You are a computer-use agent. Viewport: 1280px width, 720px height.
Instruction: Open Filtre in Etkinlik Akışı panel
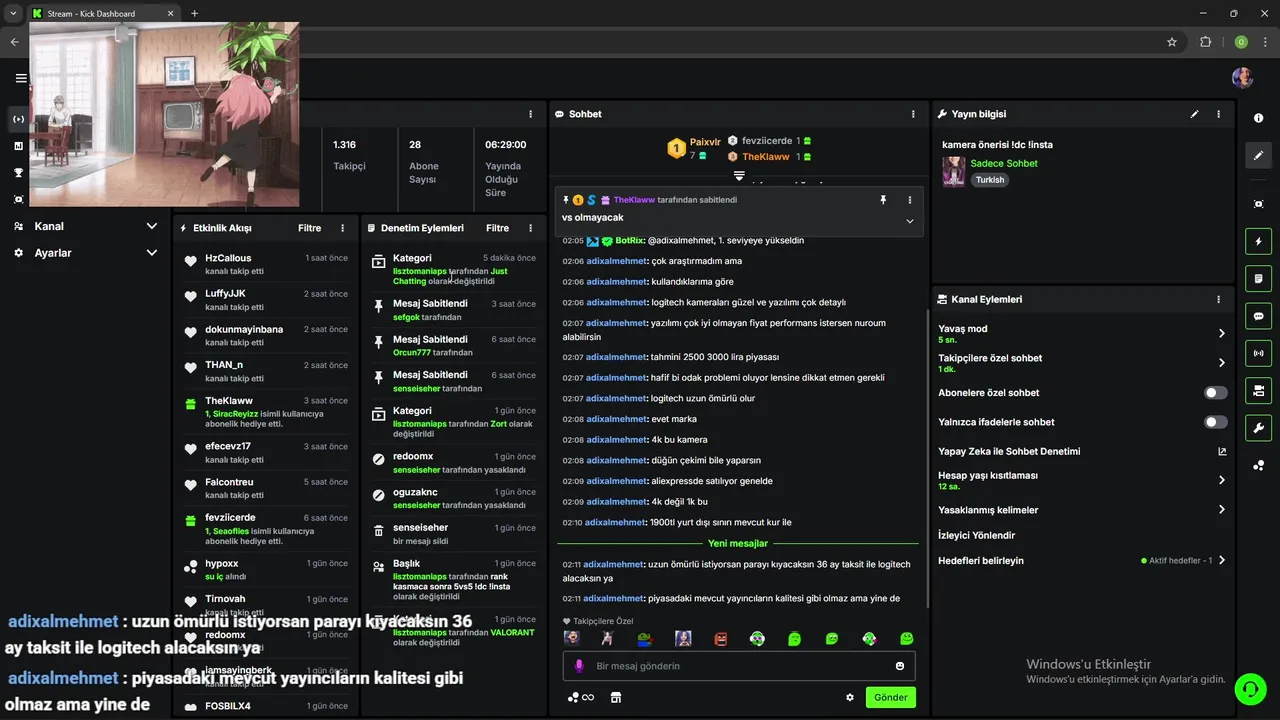(x=309, y=228)
